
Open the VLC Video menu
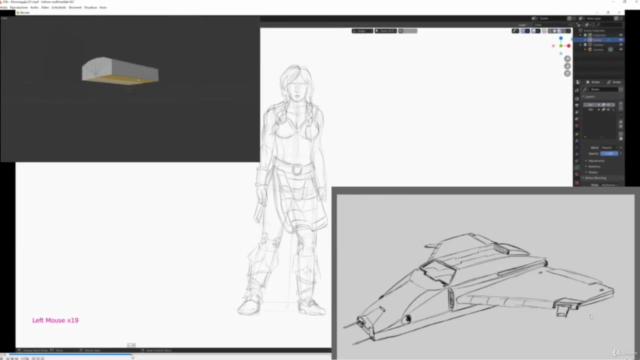point(45,7)
